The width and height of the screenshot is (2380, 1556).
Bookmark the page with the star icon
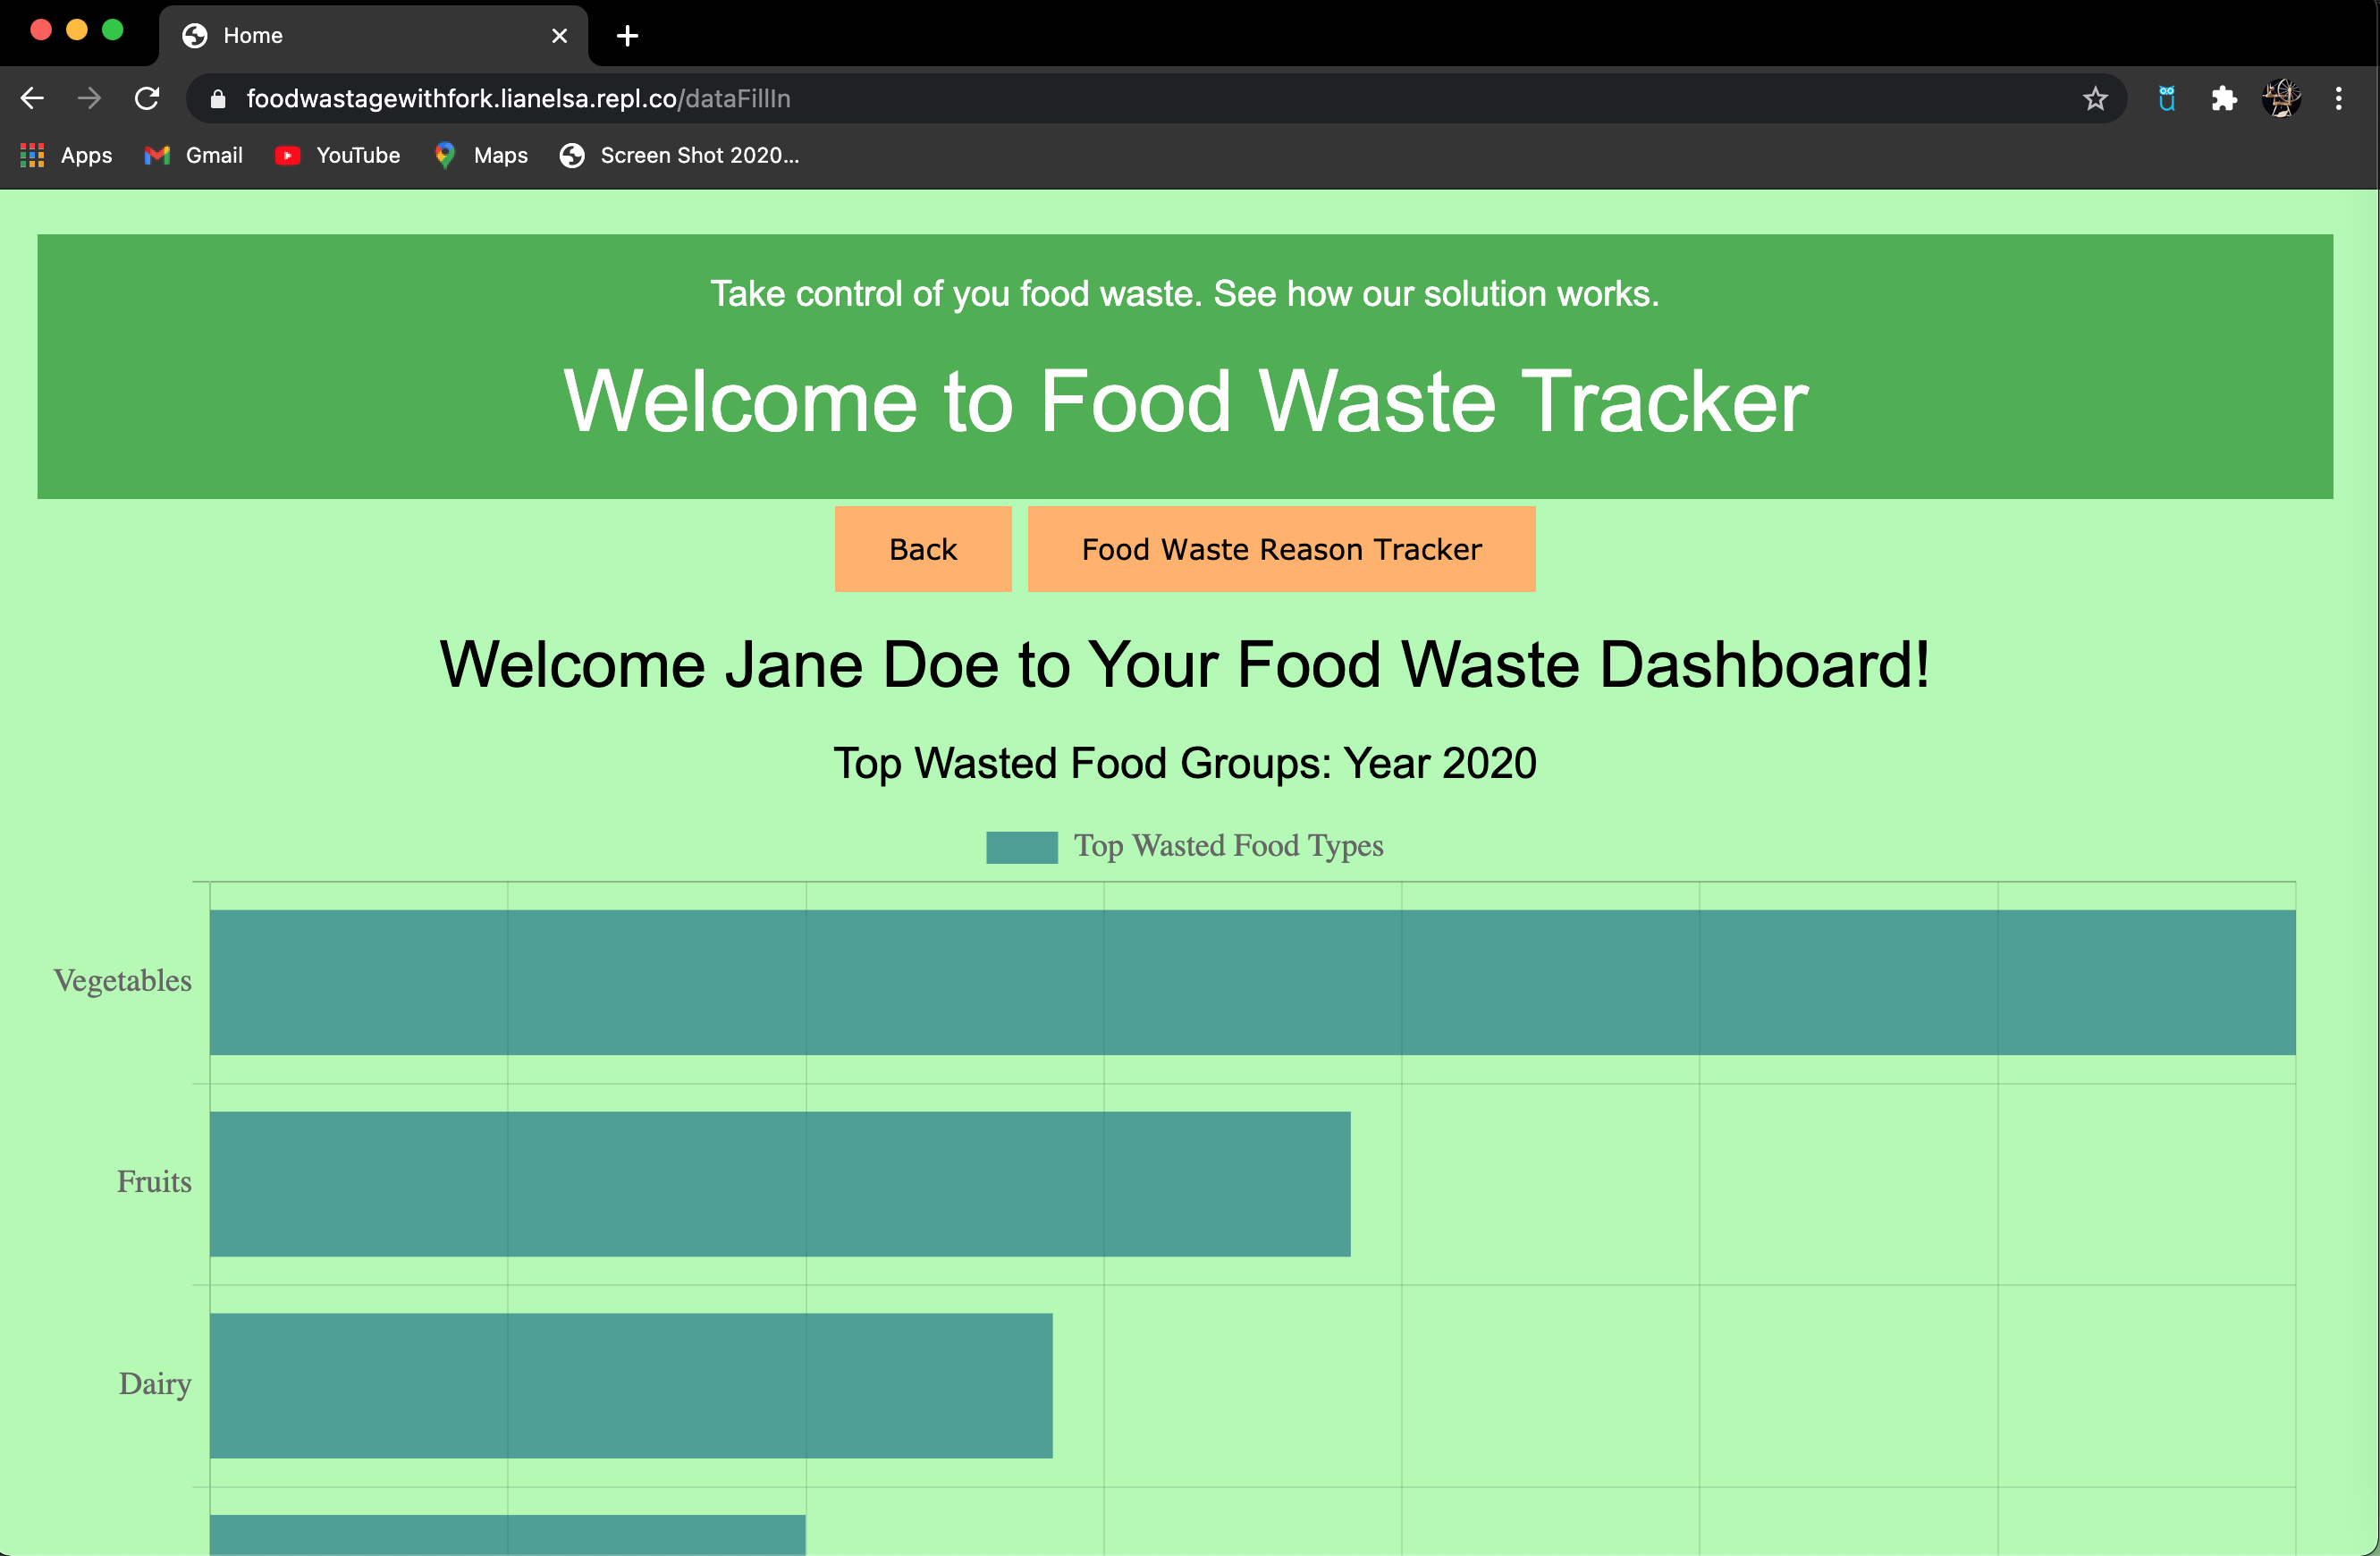coord(2094,98)
